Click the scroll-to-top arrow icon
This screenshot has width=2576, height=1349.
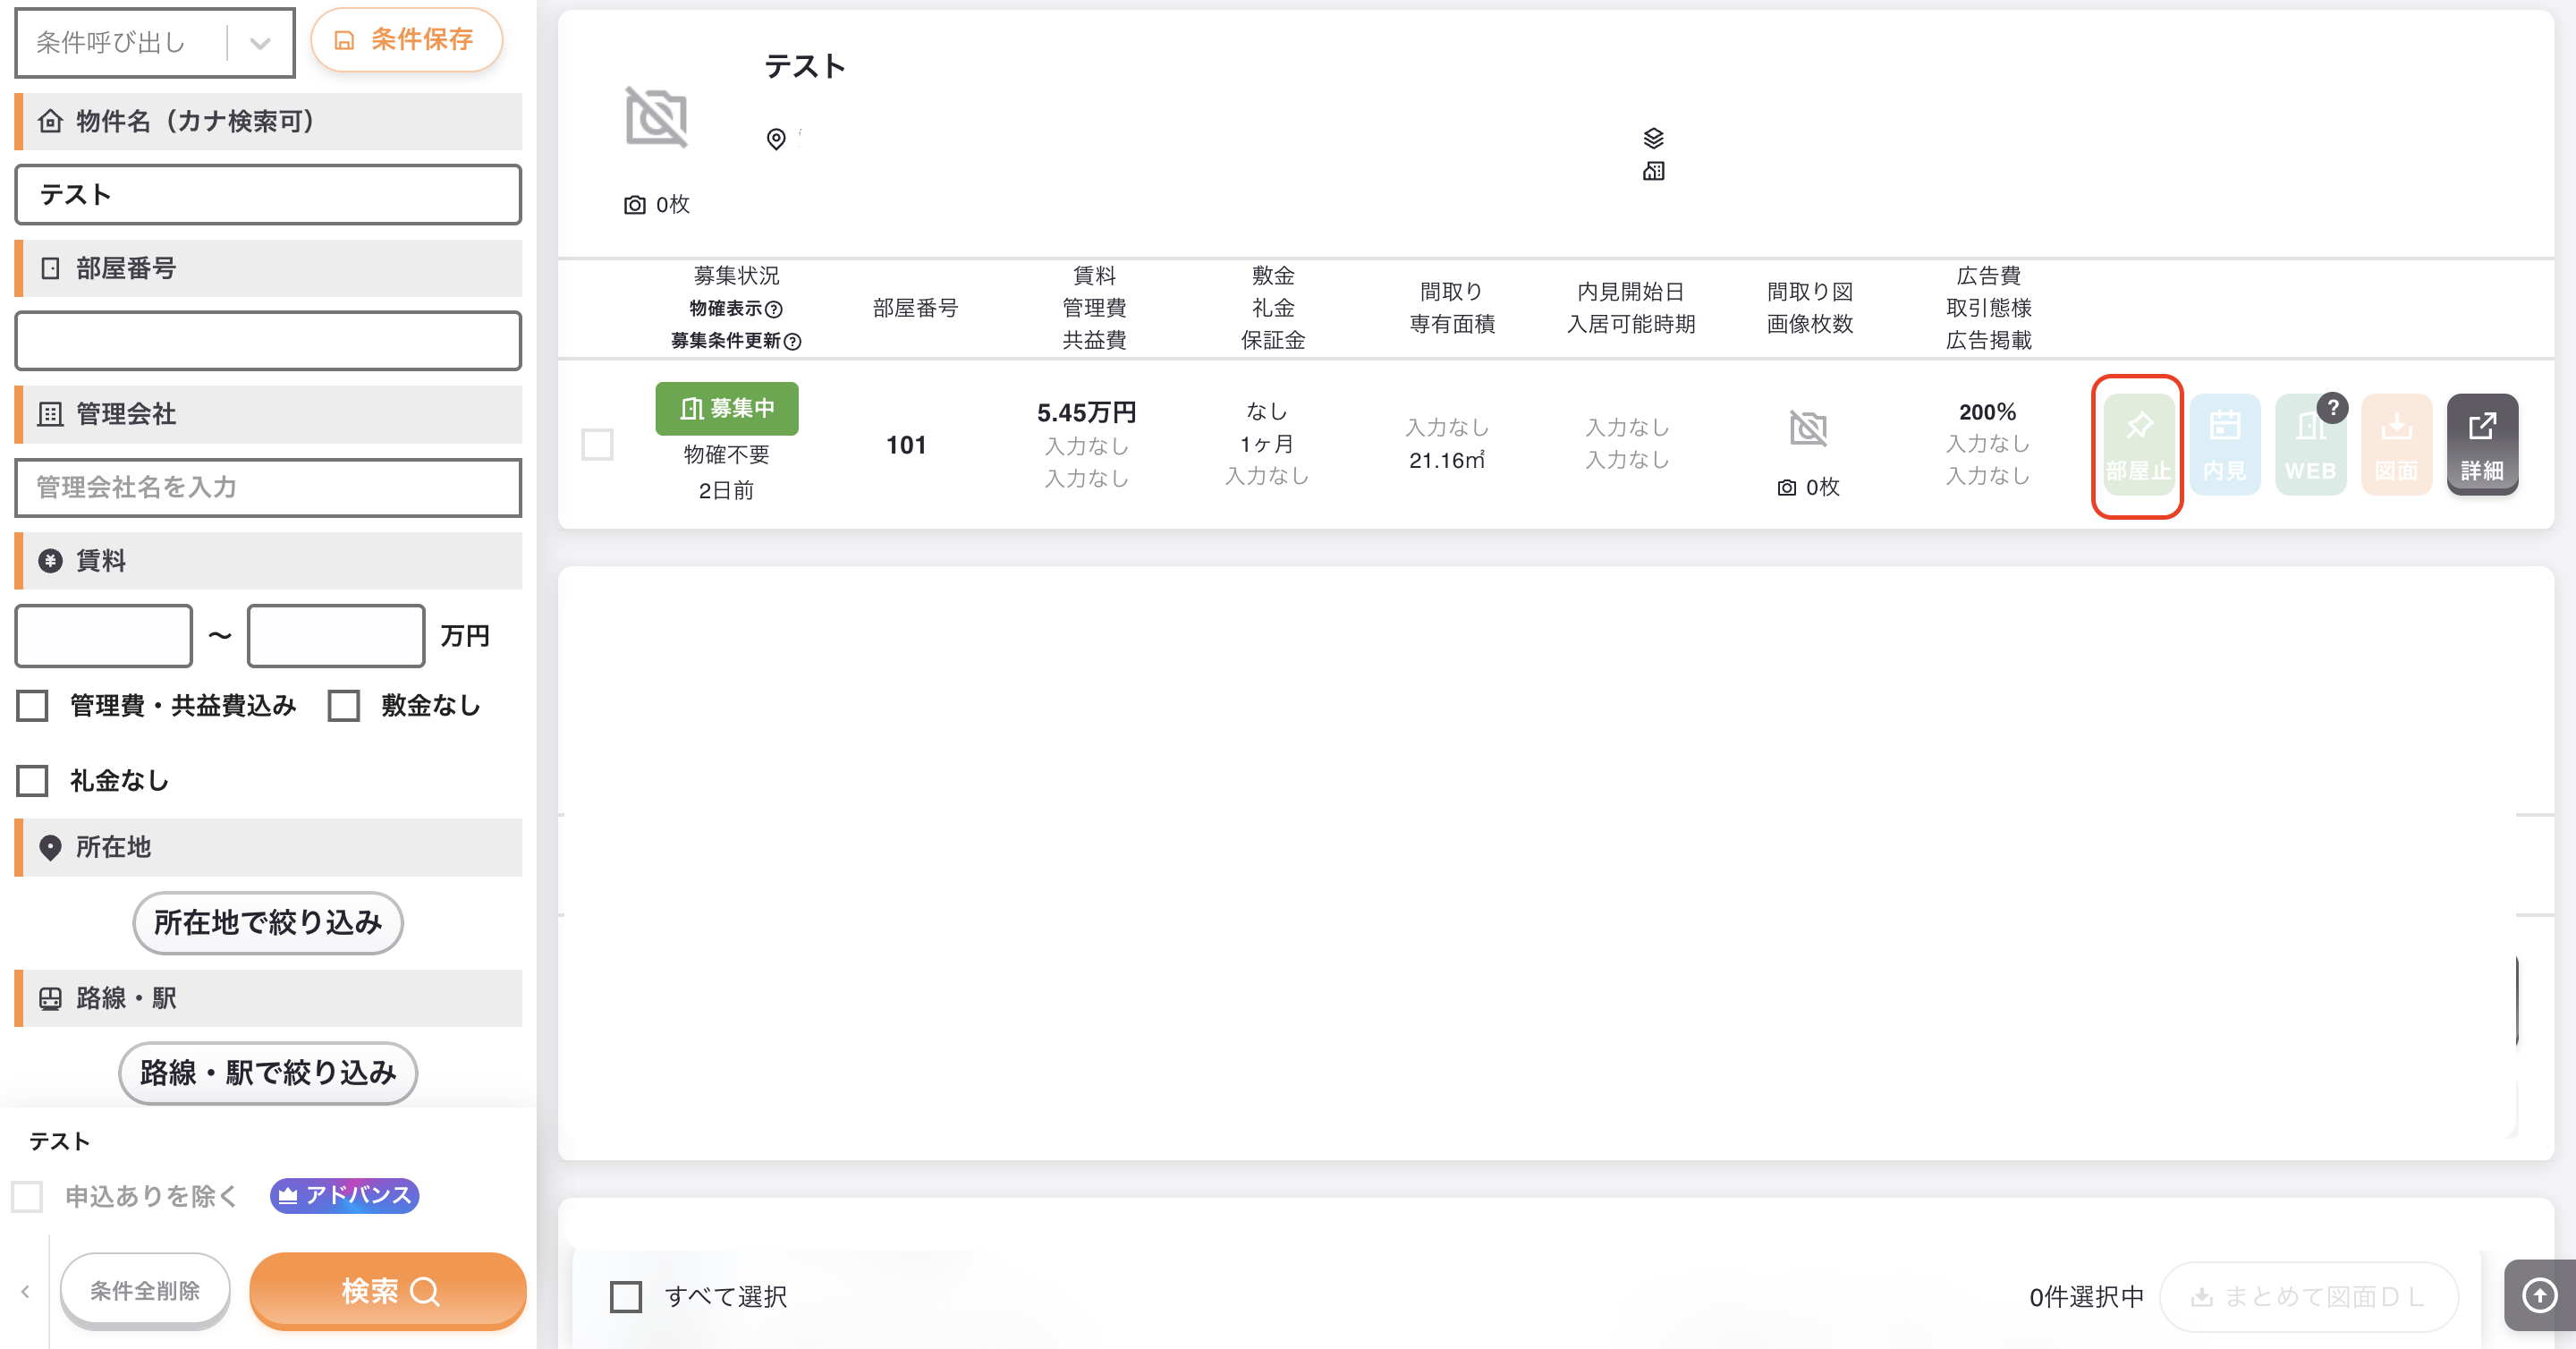[x=2539, y=1296]
